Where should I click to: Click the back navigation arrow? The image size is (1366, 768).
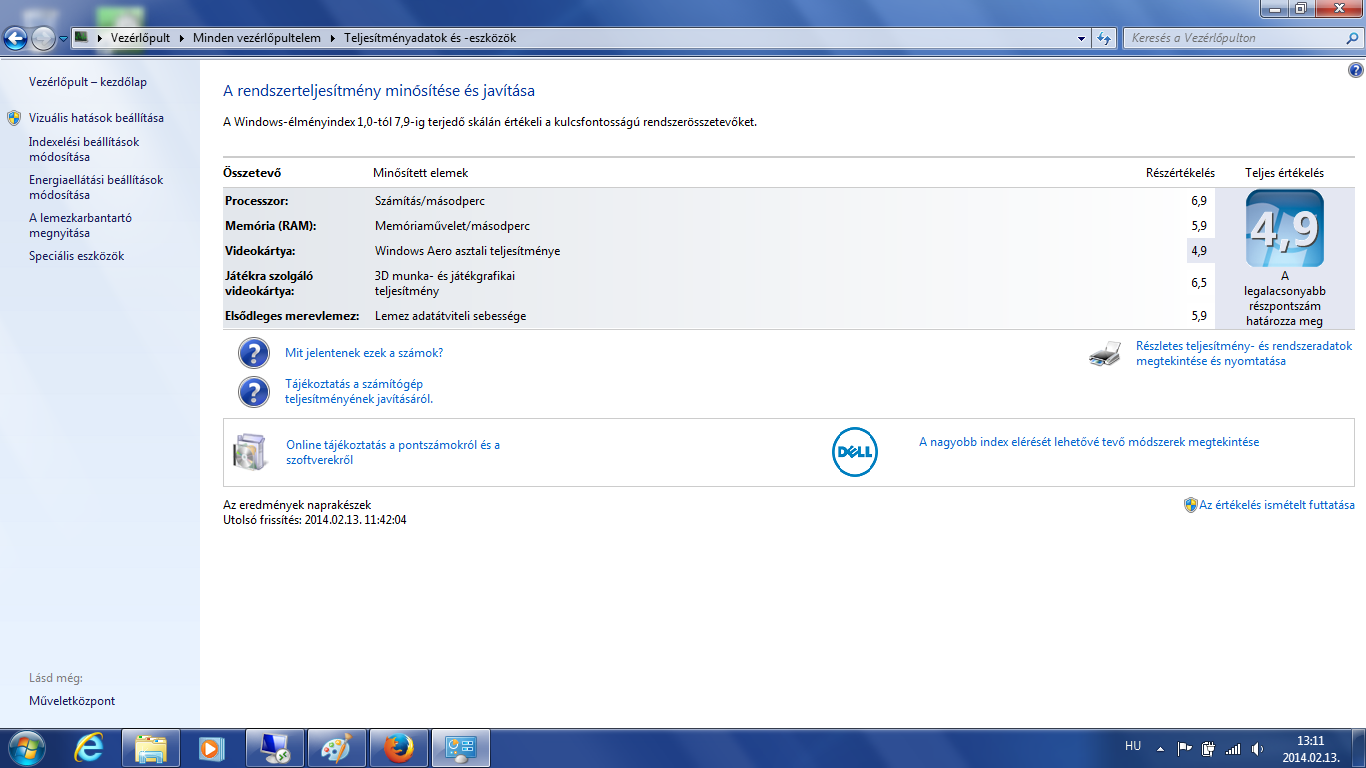pos(16,38)
